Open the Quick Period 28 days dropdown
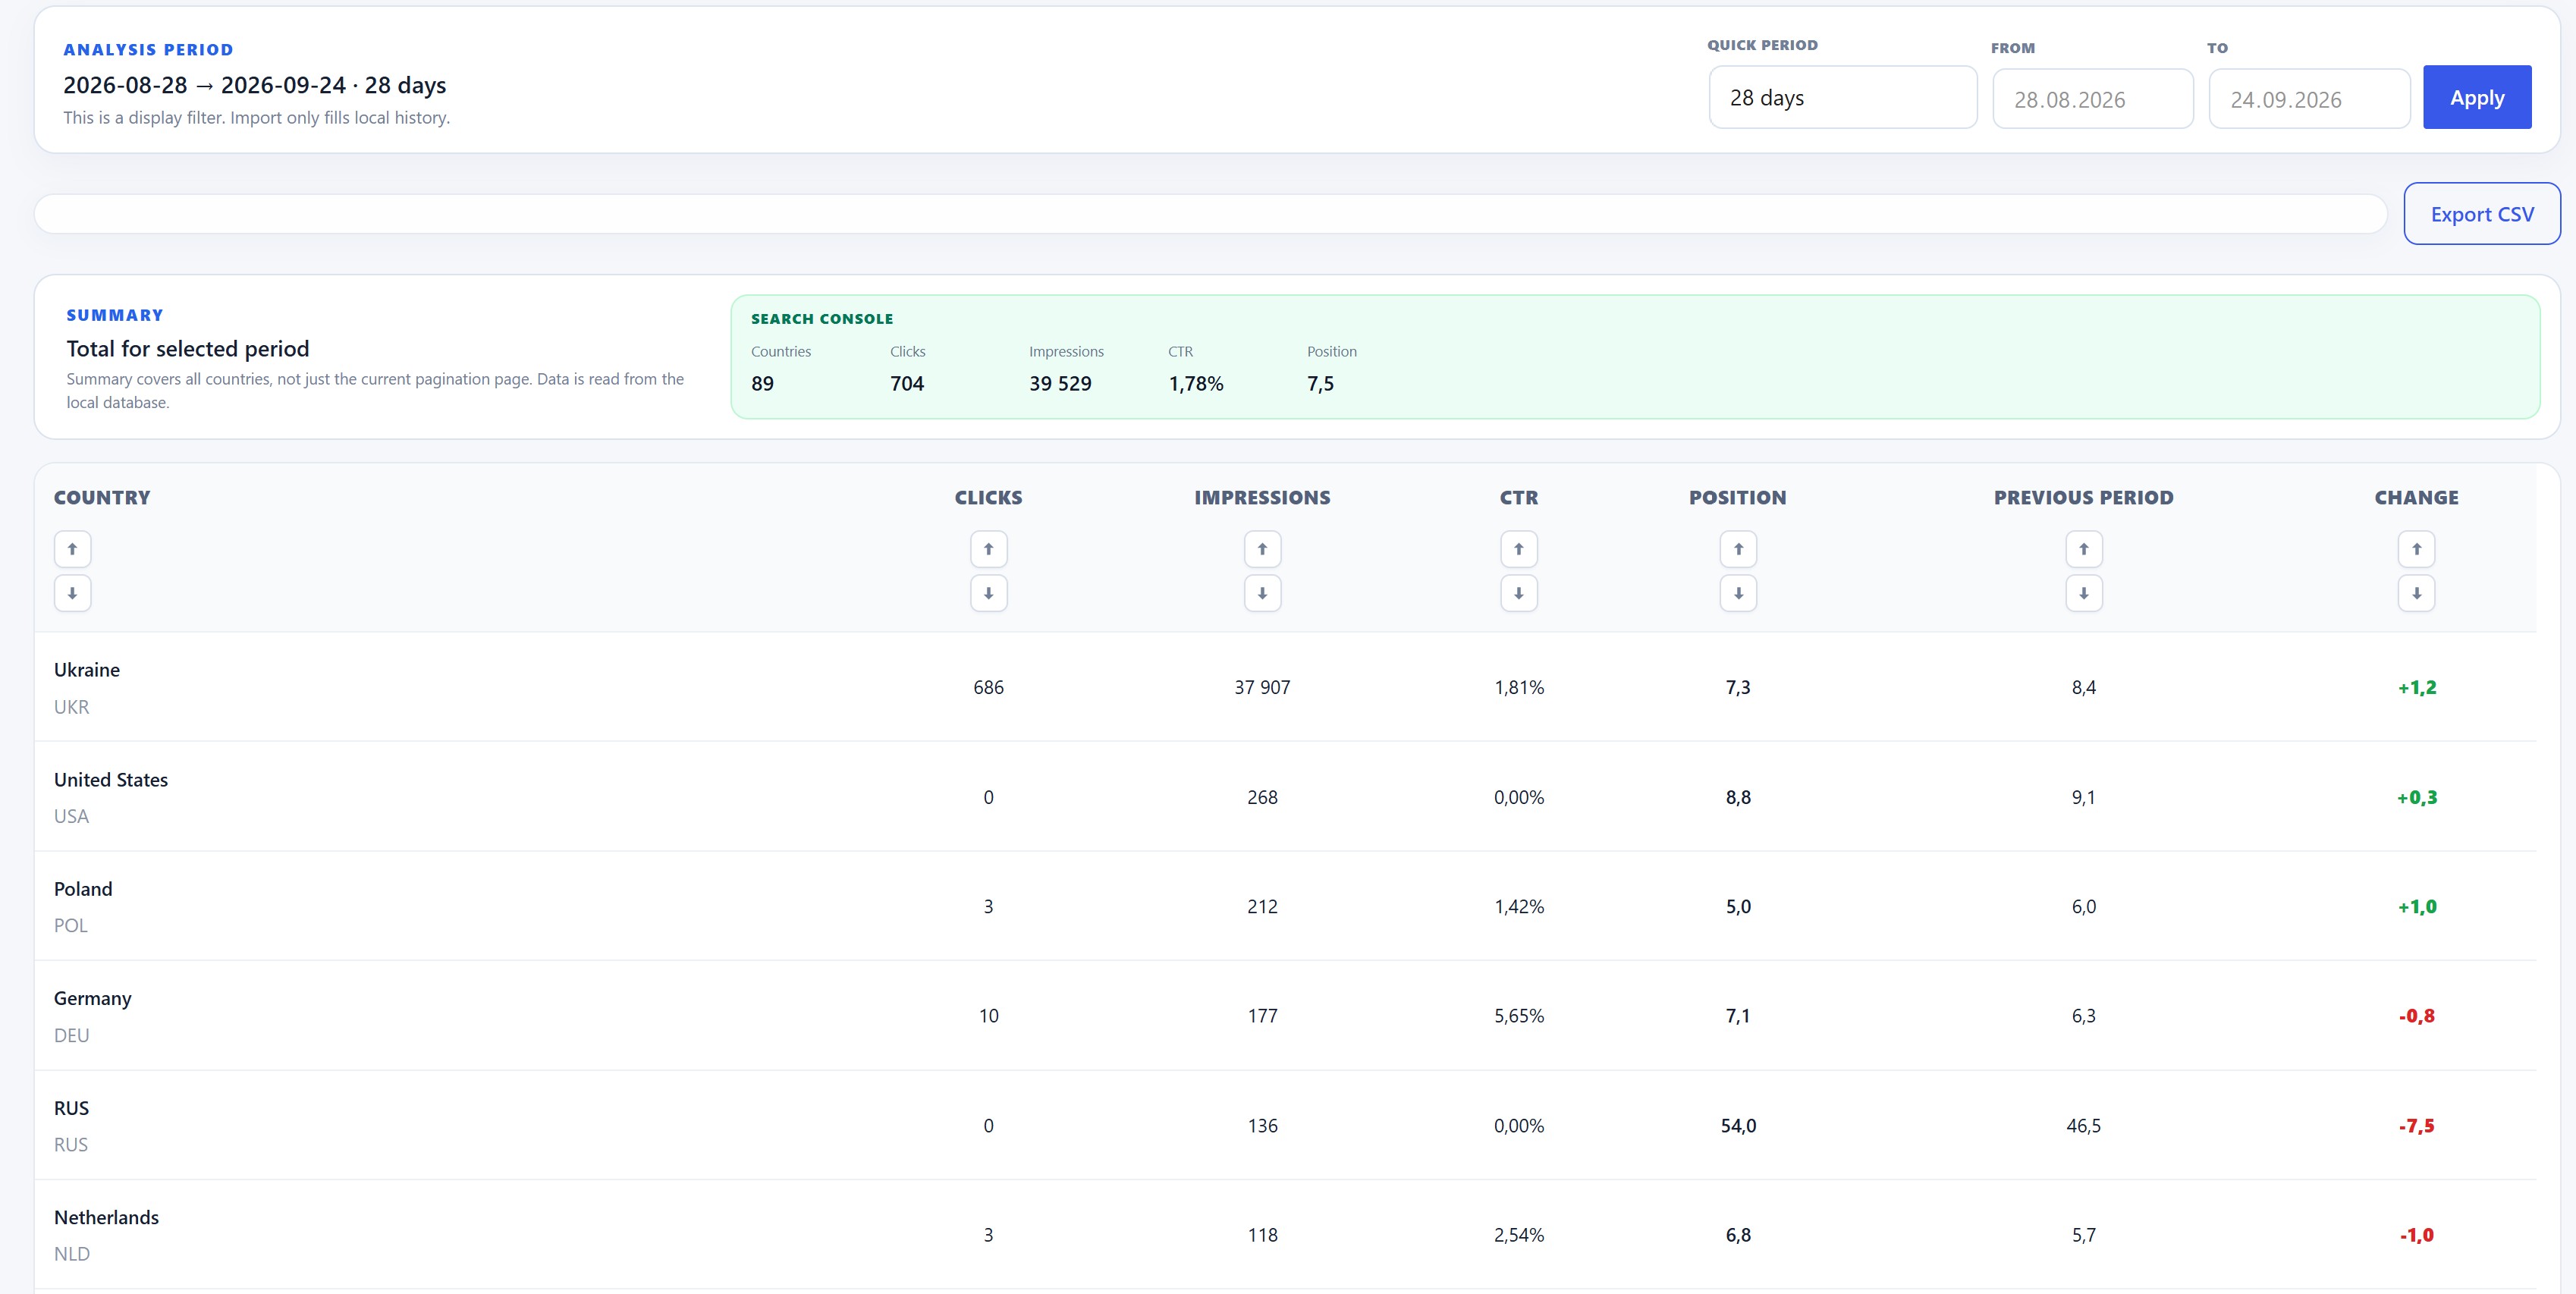Viewport: 2576px width, 1294px height. point(1843,98)
